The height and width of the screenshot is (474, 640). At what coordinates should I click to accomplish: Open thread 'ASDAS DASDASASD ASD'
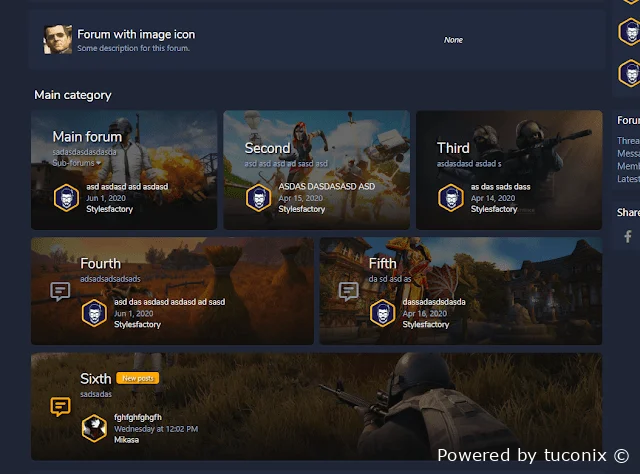(327, 187)
